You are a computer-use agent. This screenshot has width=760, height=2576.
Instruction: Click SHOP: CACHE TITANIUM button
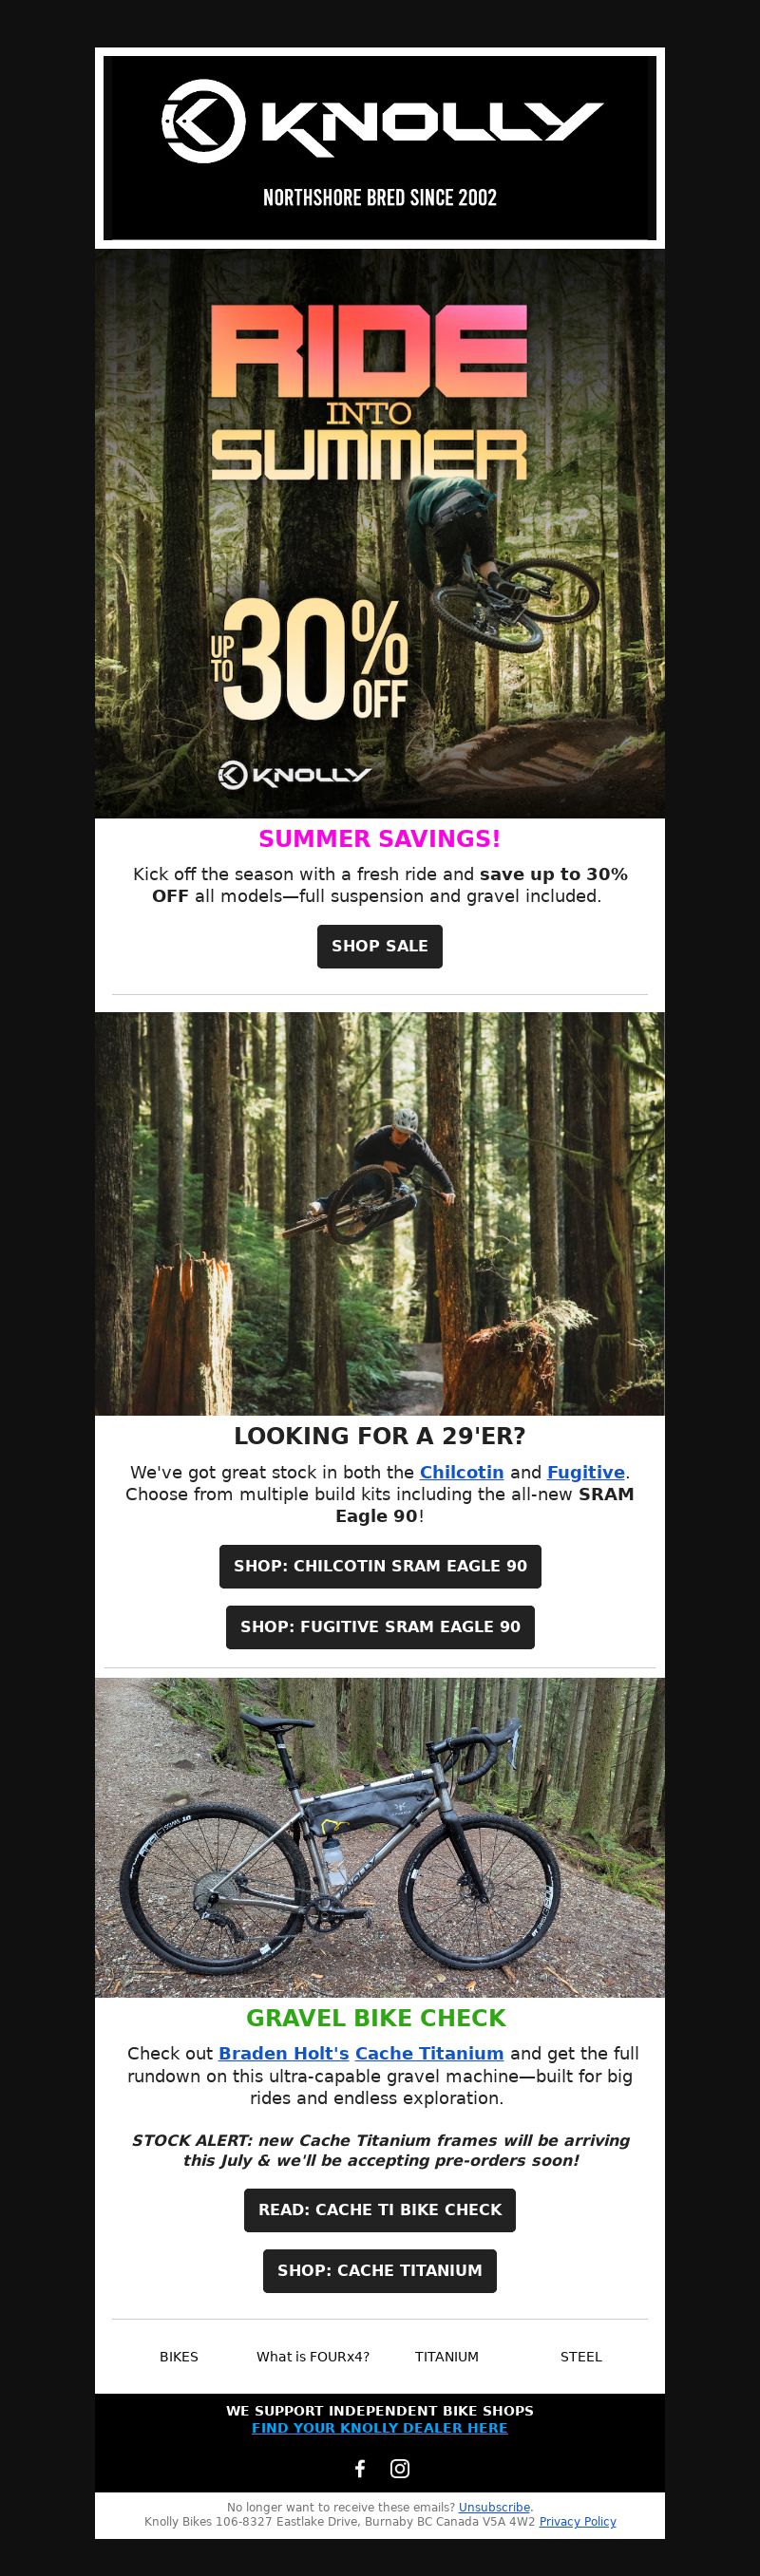click(x=380, y=2271)
